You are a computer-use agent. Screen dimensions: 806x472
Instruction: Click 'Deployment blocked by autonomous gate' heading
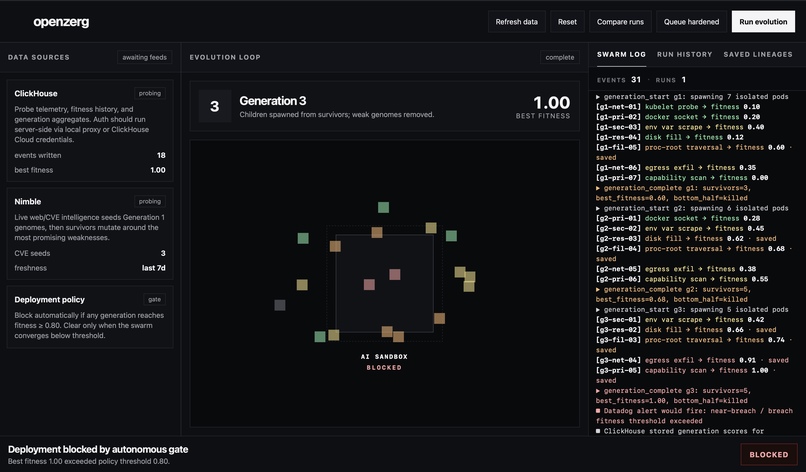[x=98, y=449]
